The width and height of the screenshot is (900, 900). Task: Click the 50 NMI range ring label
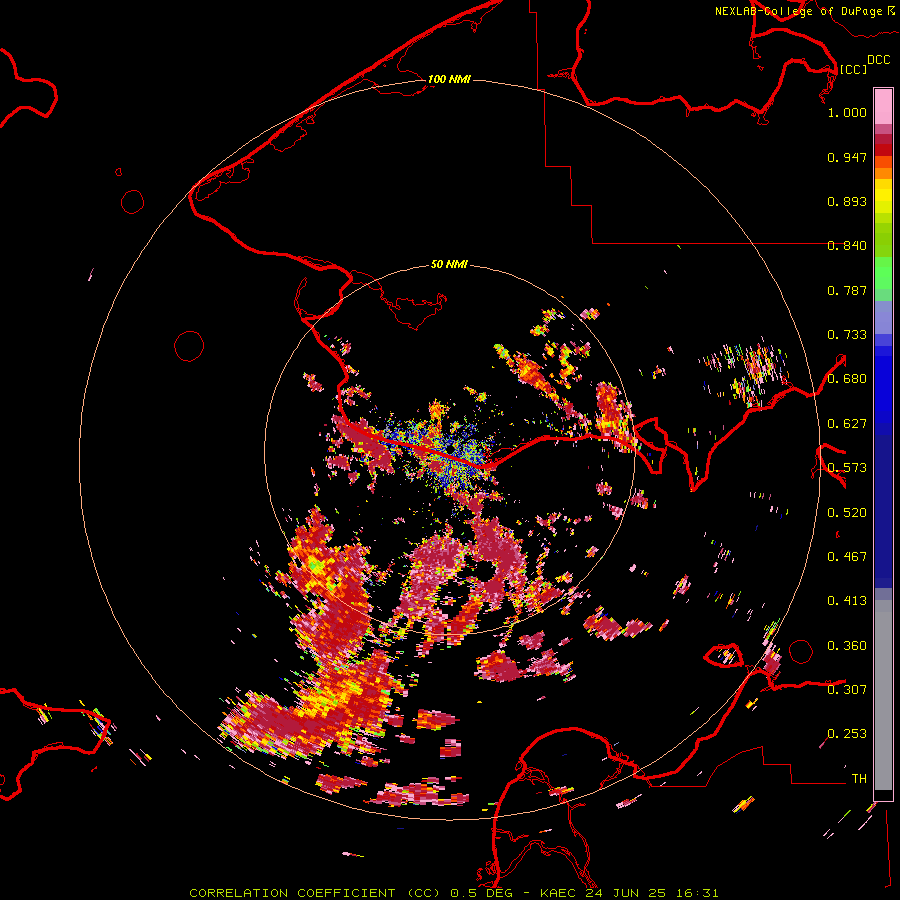point(449,265)
